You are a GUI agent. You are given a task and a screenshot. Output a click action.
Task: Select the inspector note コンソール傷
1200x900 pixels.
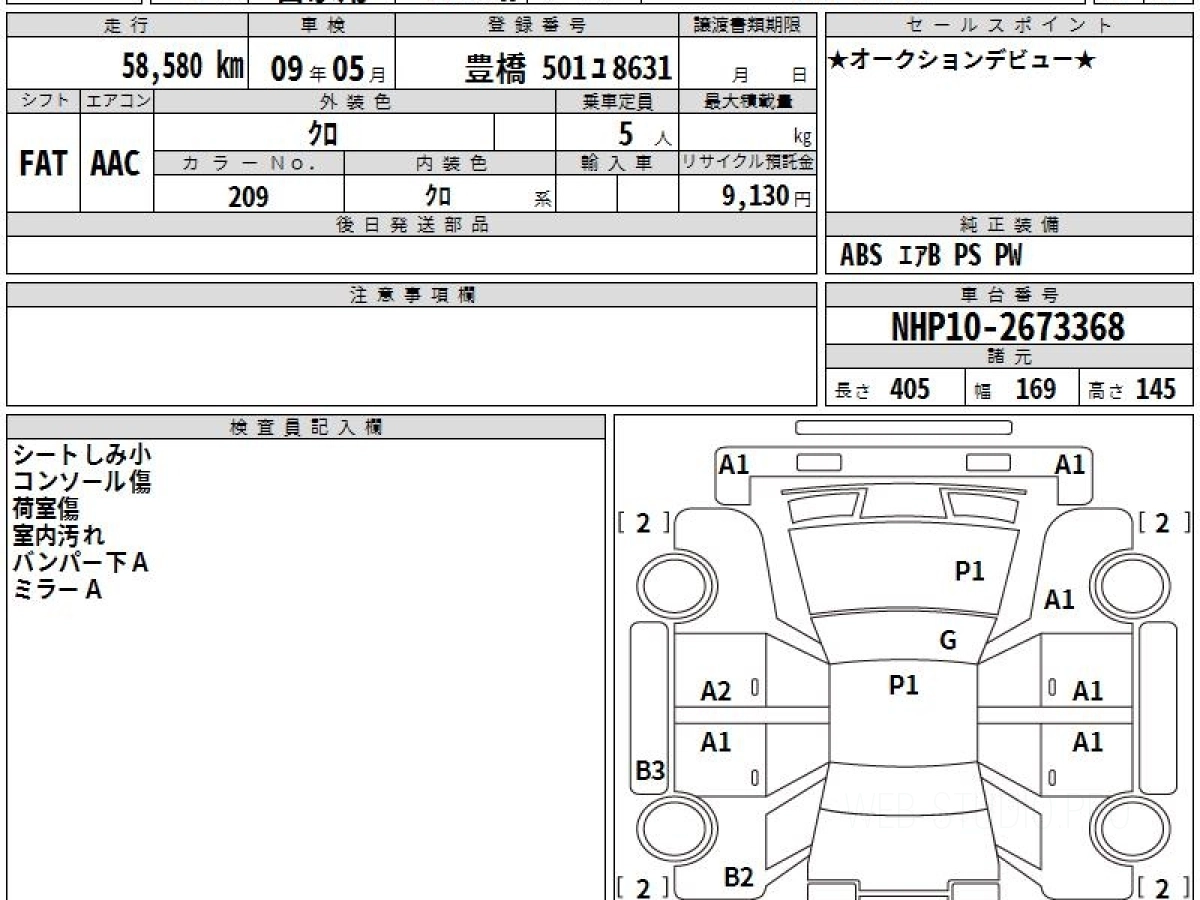pyautogui.click(x=82, y=482)
